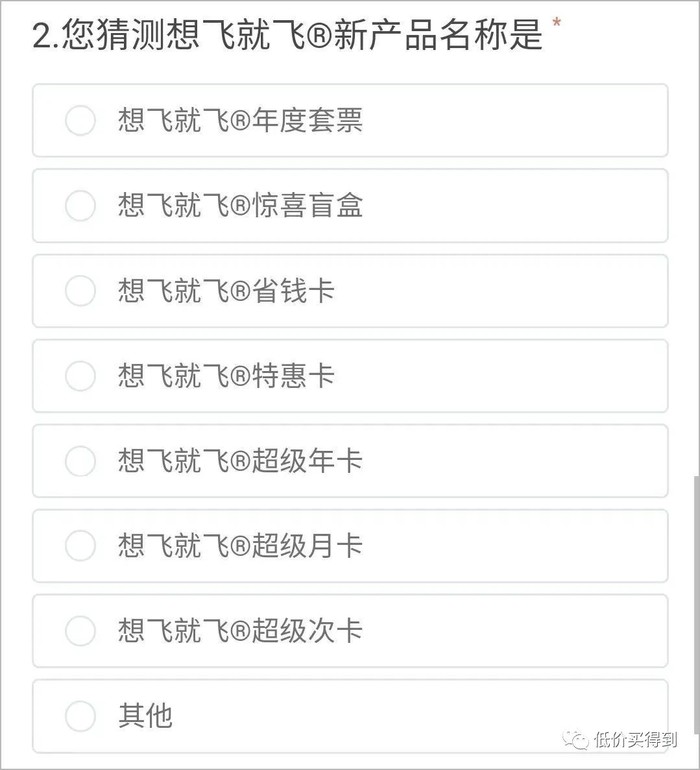Click the 想飞就飞®惊喜盲盒 option text
The height and width of the screenshot is (770, 700).
pyautogui.click(x=240, y=206)
